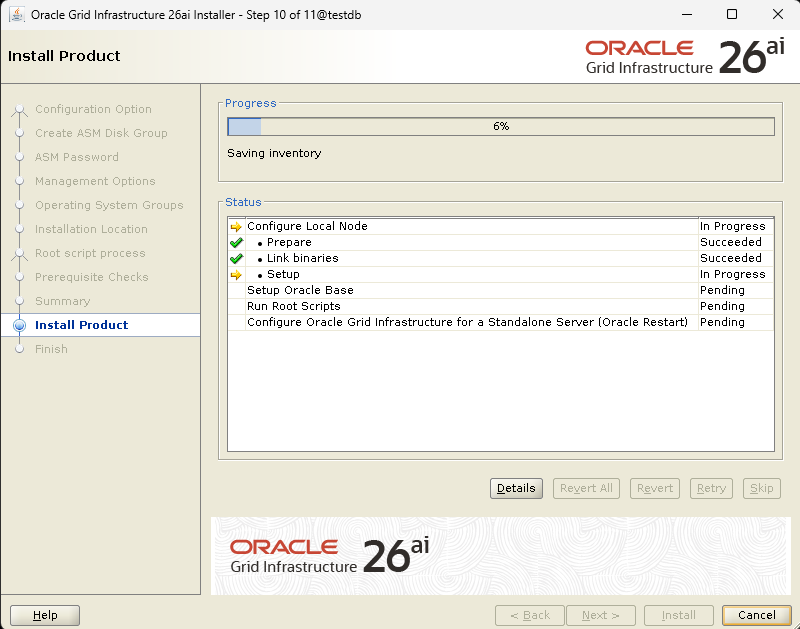Screen dimensions: 800x629
Task: Select Create ASM Disk Group step
Action: 101,133
